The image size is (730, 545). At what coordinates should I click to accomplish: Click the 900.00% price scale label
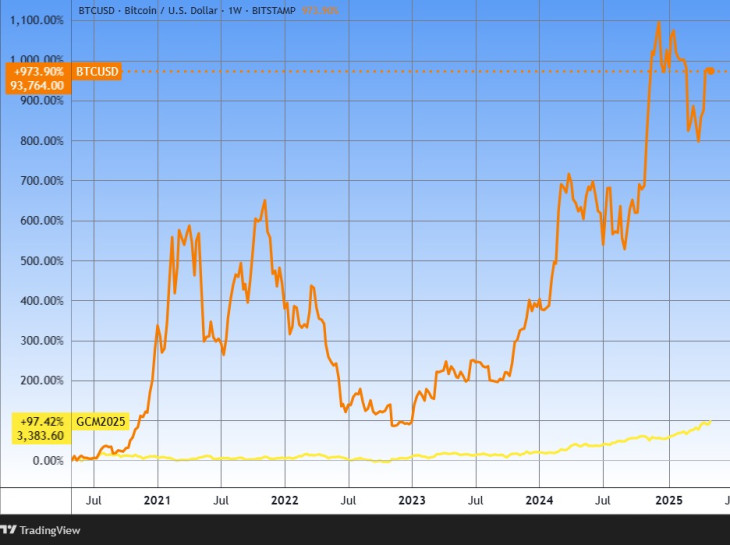pos(42,101)
